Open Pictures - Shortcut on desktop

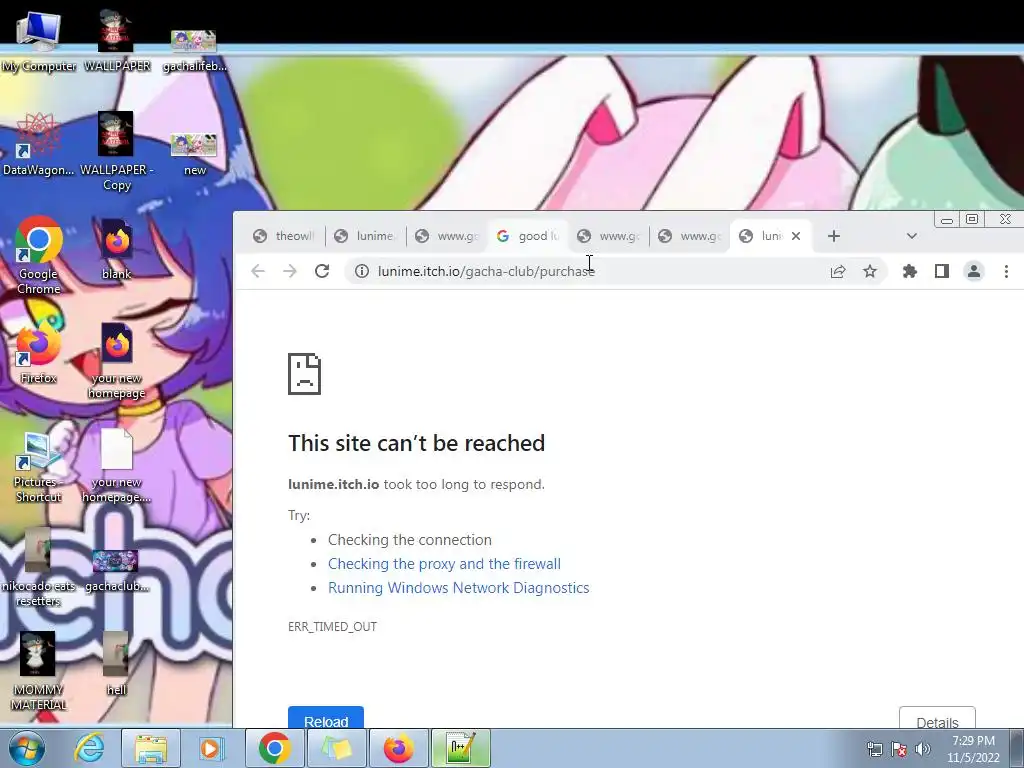point(39,466)
